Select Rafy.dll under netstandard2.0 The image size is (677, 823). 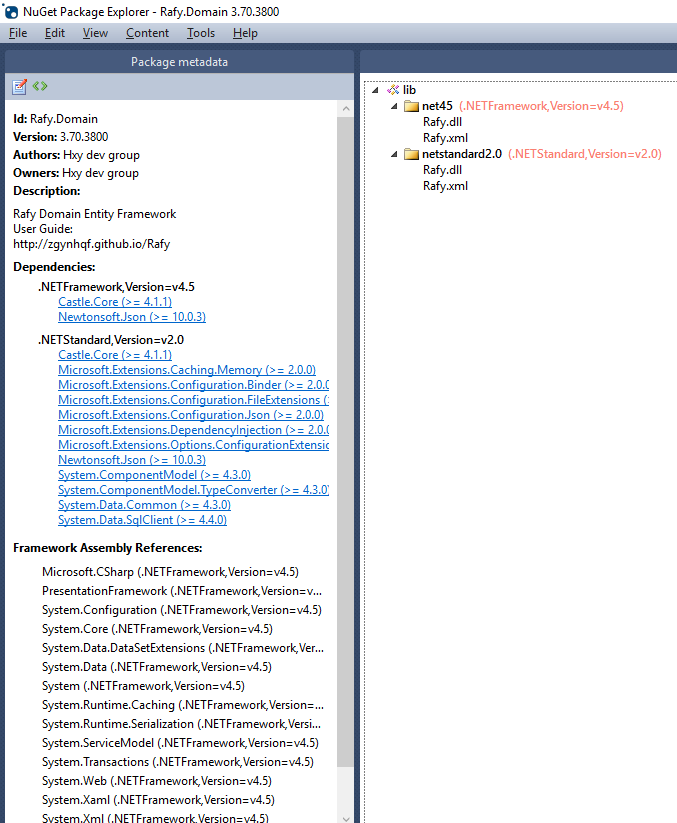[x=442, y=171]
